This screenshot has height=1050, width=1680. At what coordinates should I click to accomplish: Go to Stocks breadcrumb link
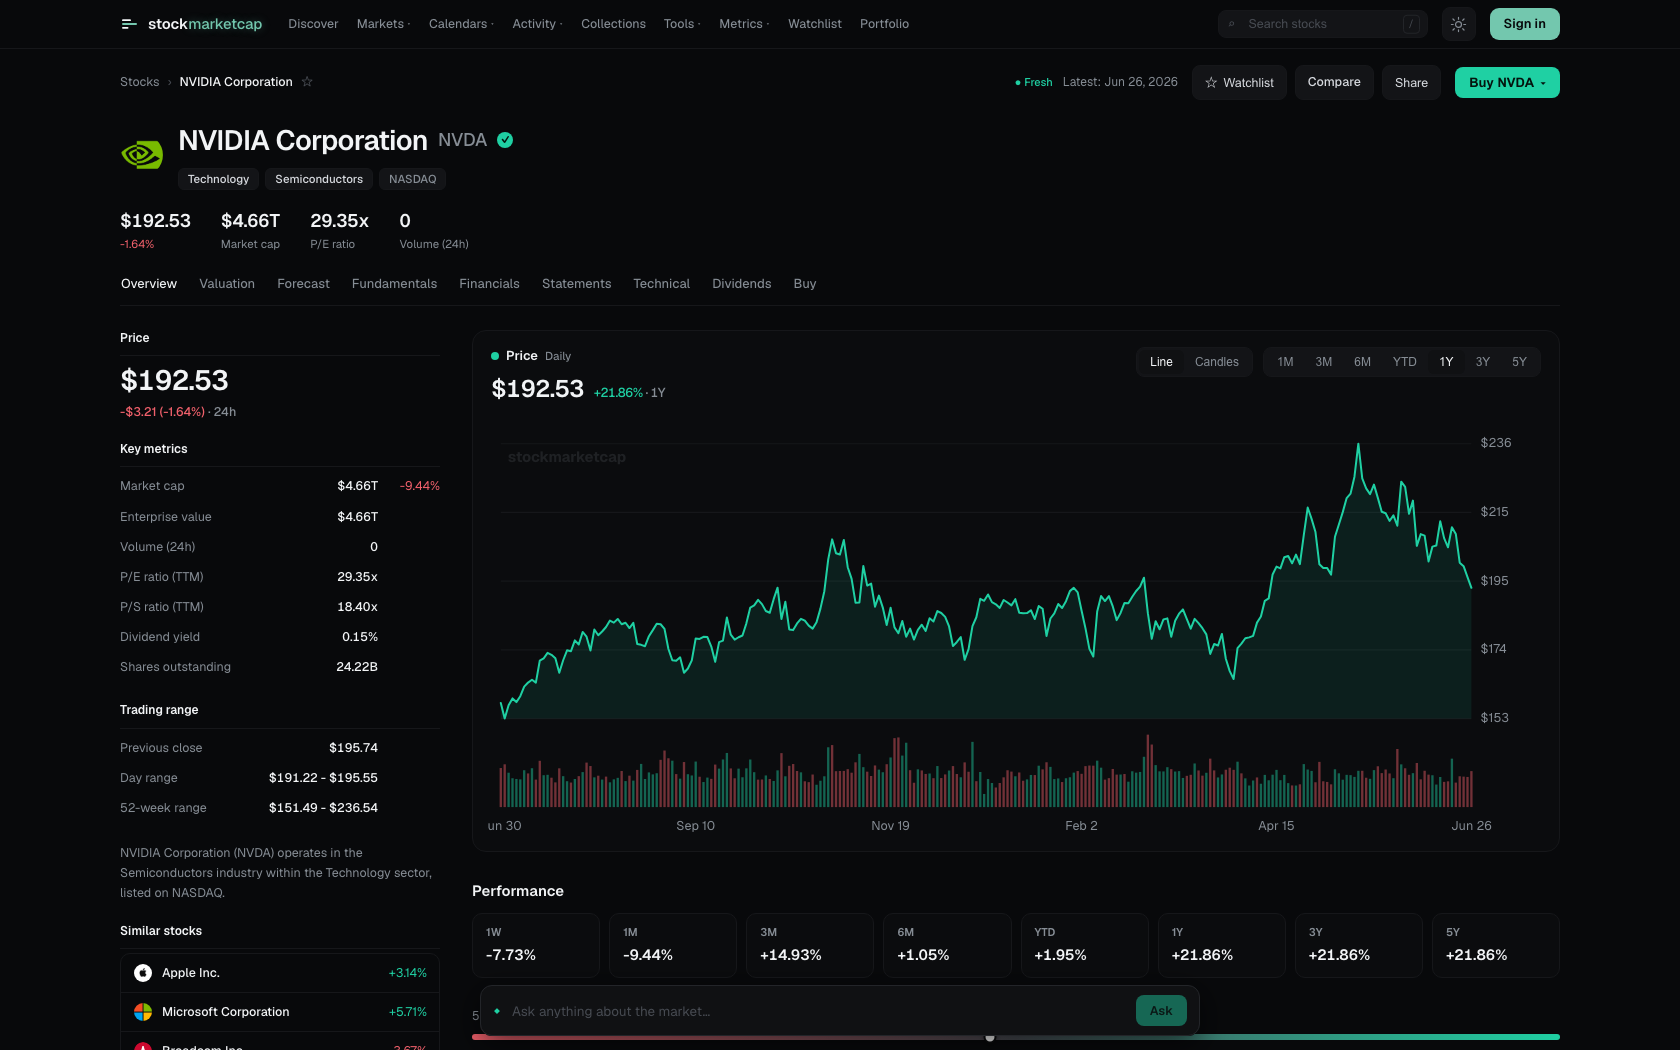coord(139,82)
